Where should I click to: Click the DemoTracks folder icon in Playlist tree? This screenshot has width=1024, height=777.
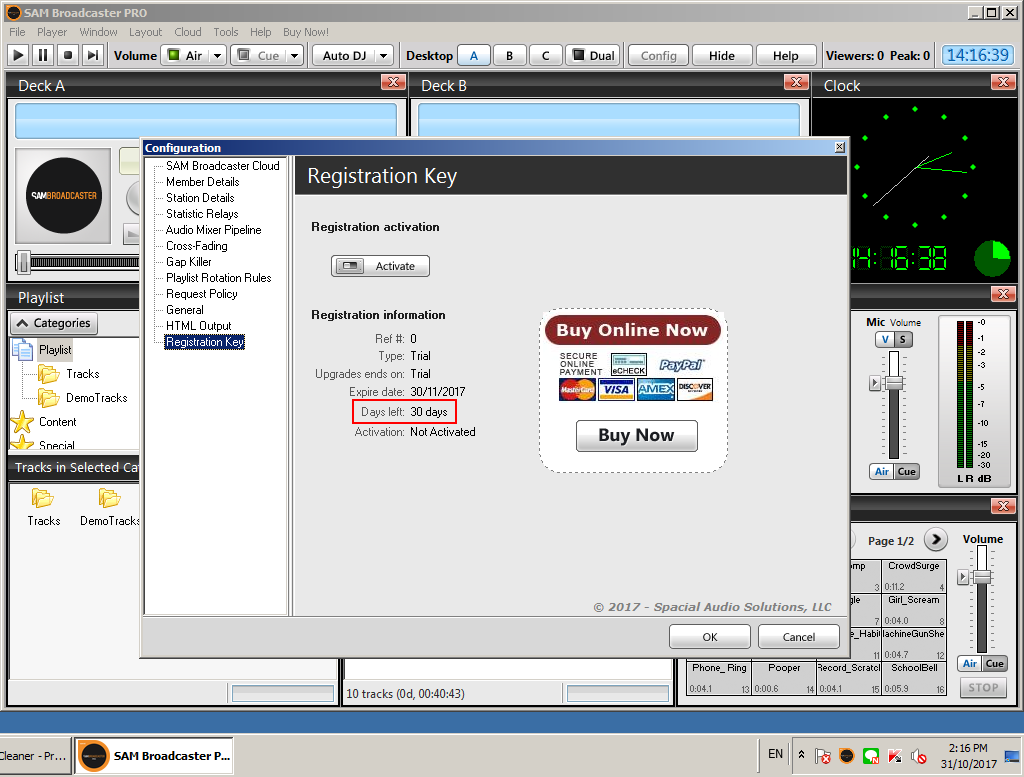pyautogui.click(x=48, y=398)
